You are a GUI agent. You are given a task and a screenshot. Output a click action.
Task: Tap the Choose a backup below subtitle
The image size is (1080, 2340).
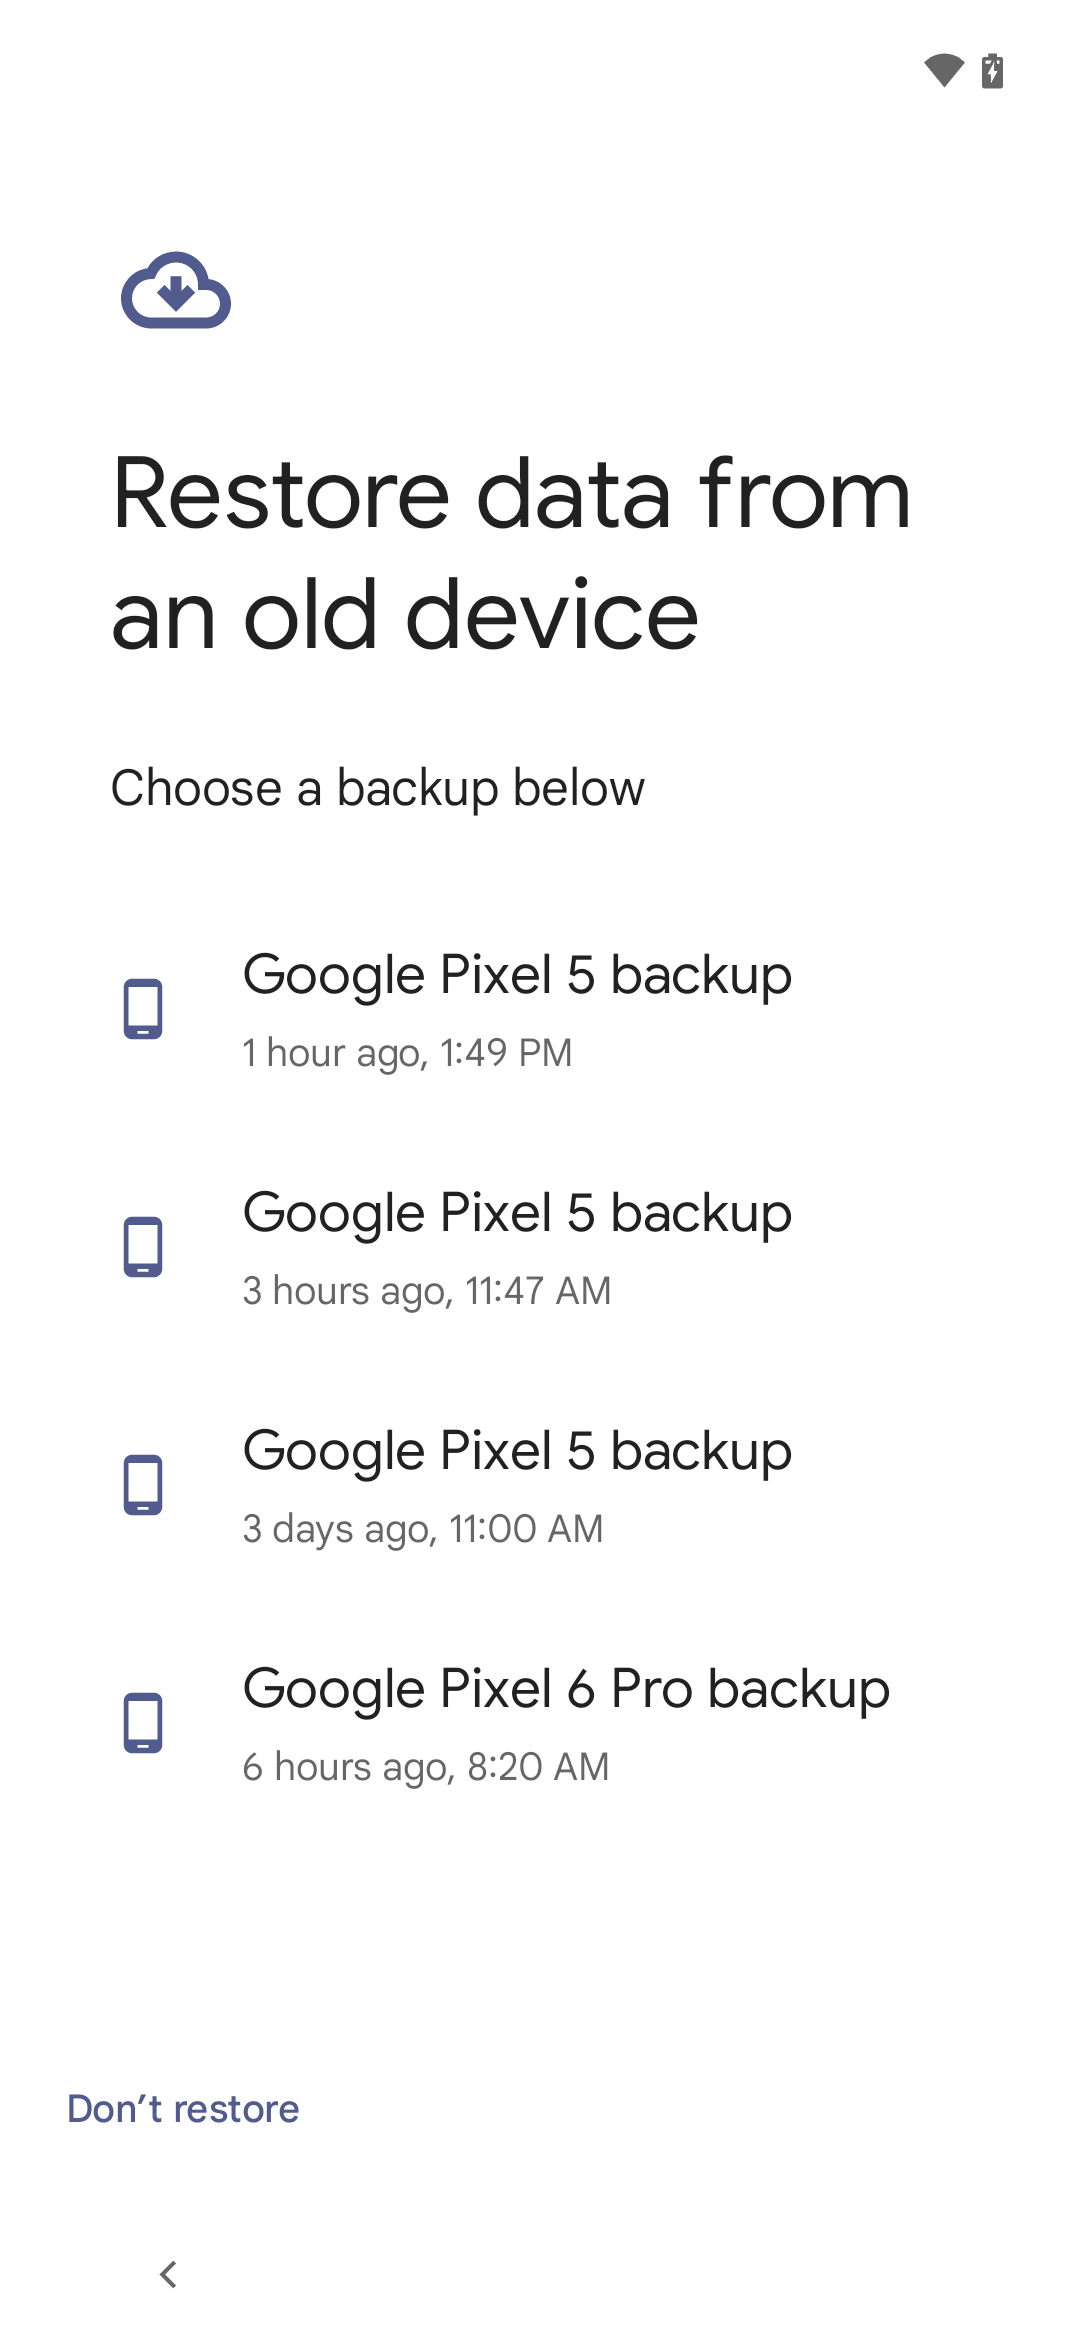(378, 788)
